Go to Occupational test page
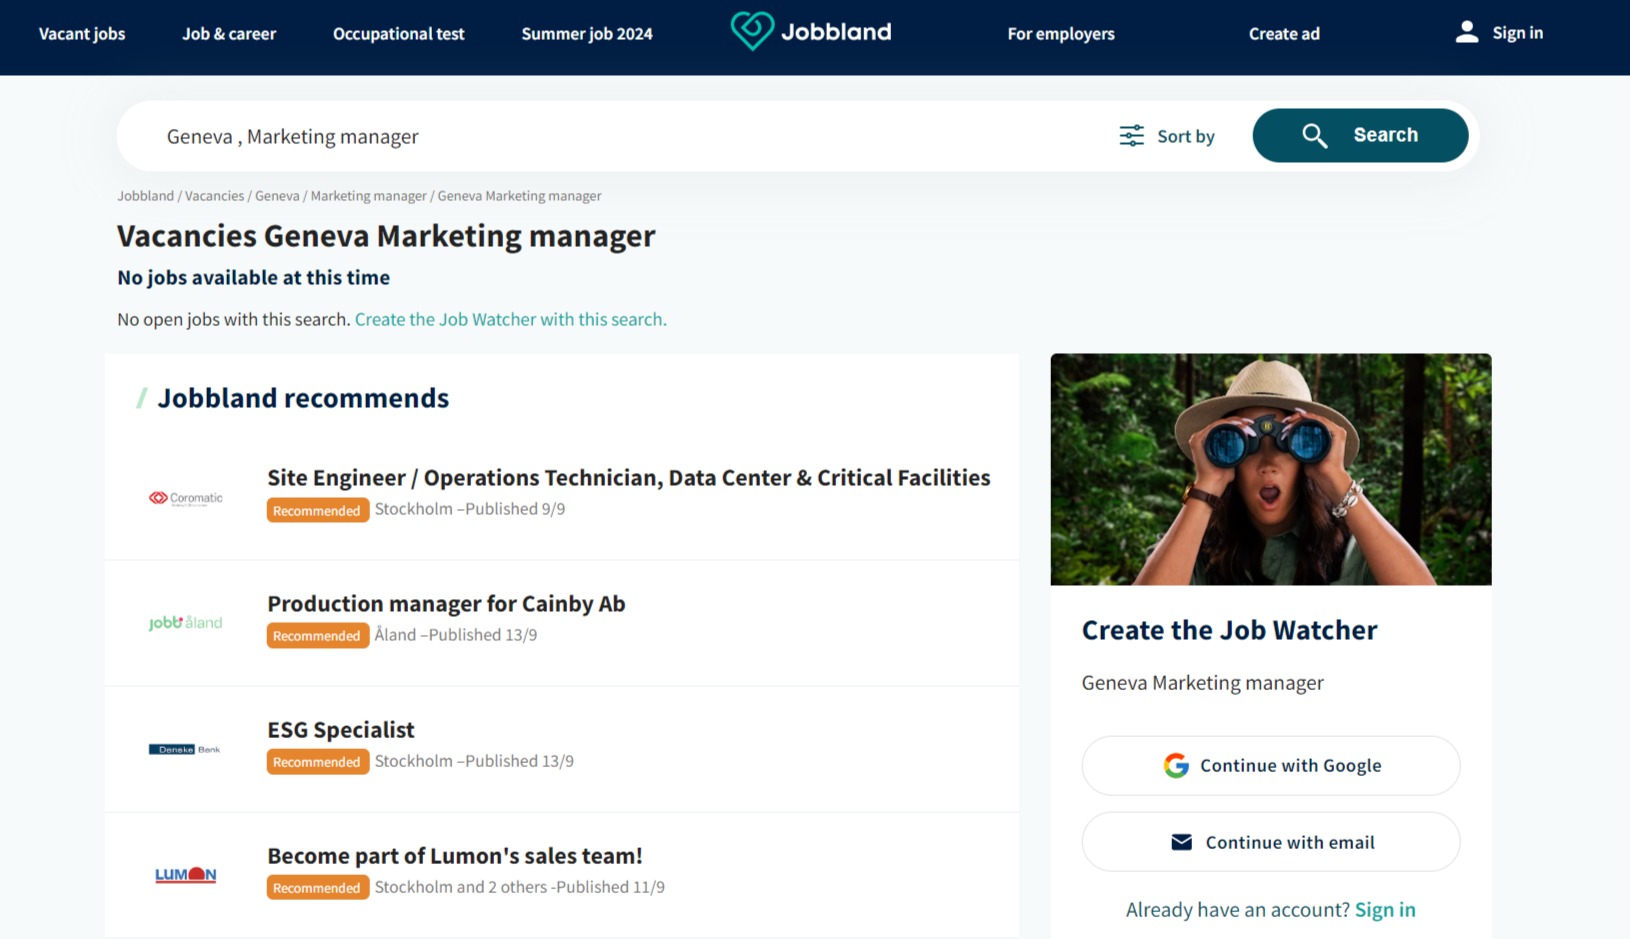This screenshot has width=1630, height=939. coord(398,34)
